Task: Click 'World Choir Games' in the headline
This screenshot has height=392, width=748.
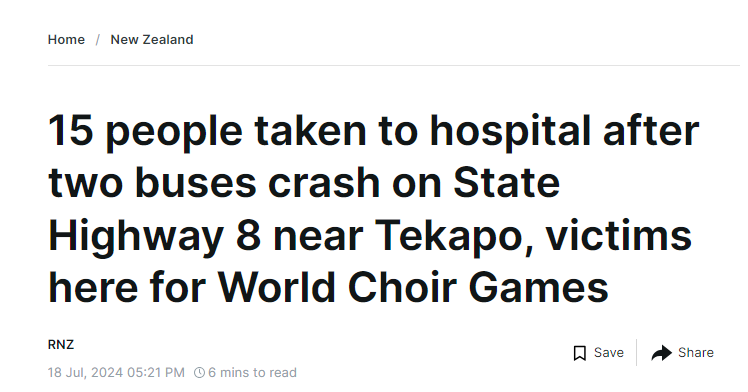Action: (x=413, y=287)
